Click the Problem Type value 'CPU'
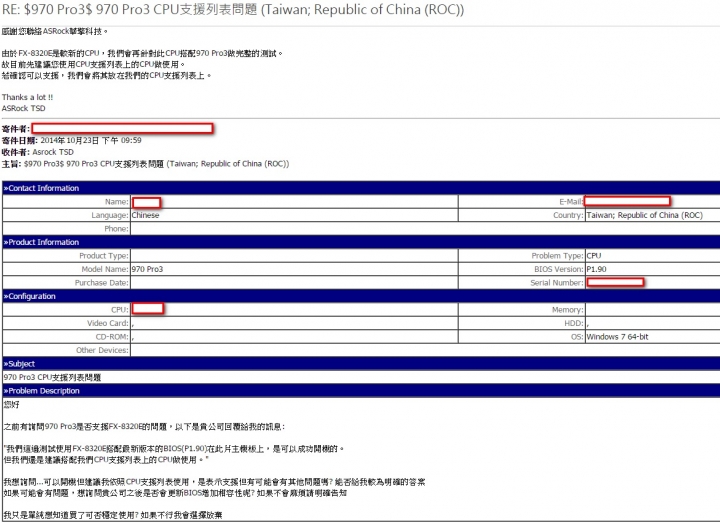The width and height of the screenshot is (720, 523). click(x=594, y=256)
